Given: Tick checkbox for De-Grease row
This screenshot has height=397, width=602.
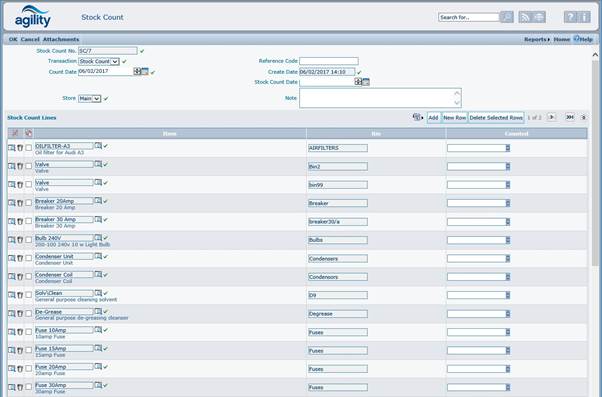Looking at the screenshot, I should [x=28, y=313].
